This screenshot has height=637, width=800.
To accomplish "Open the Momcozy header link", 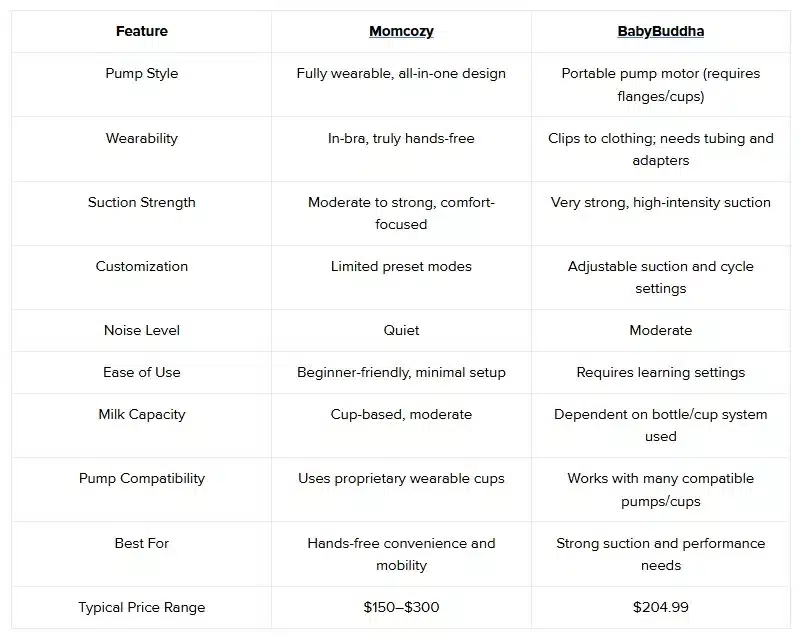I will tap(401, 31).
